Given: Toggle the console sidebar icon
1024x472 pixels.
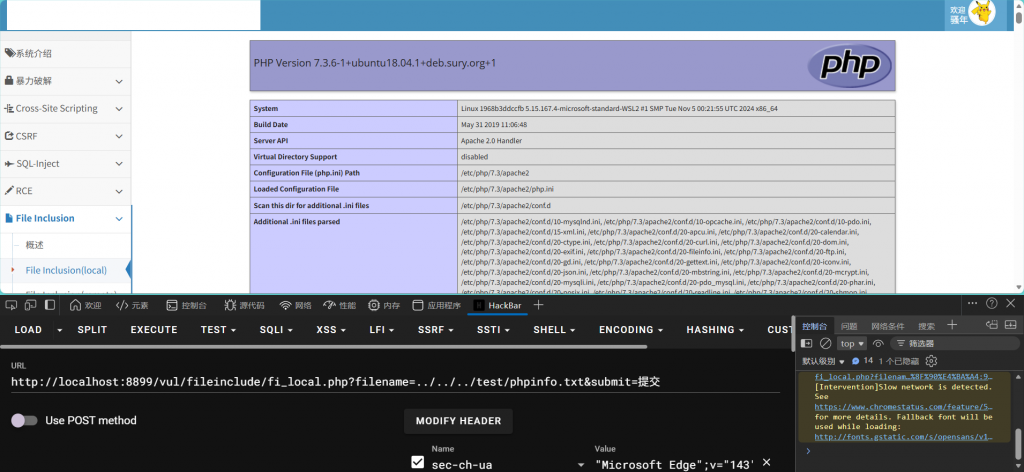Looking at the screenshot, I should [x=808, y=343].
